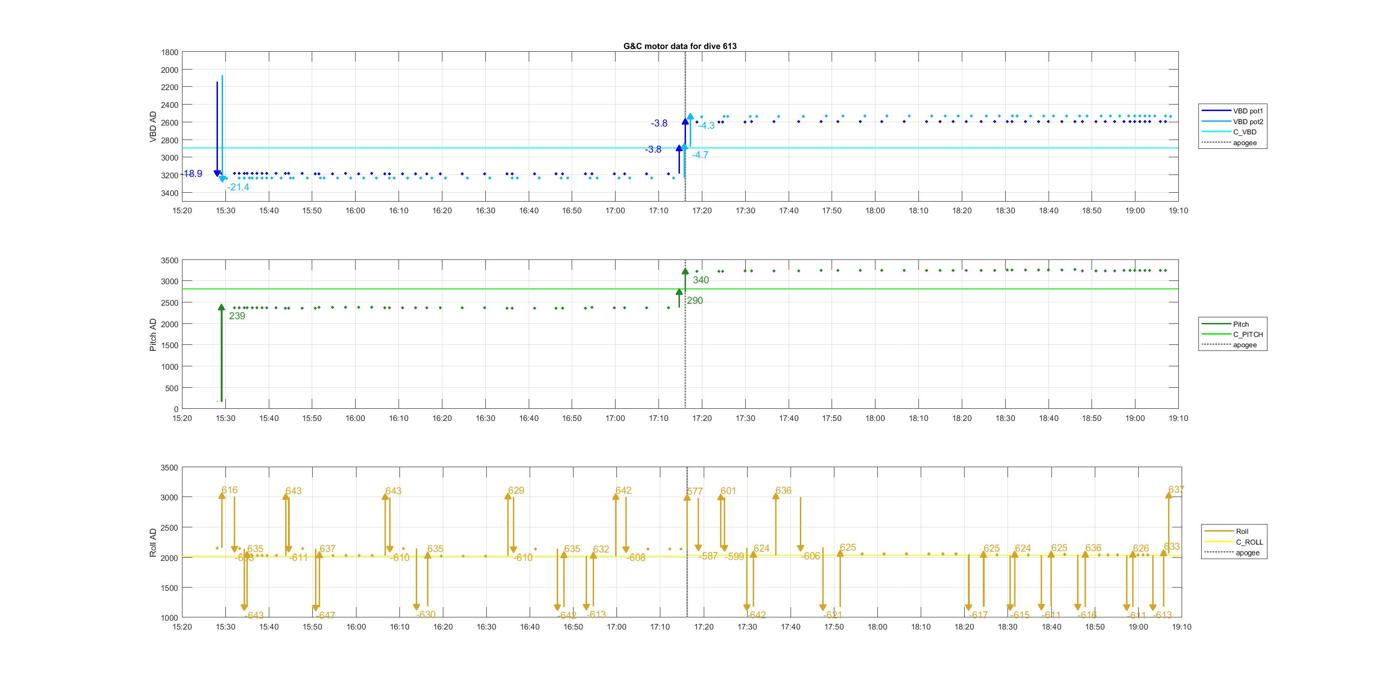The height and width of the screenshot is (693, 1400).
Task: Click the 'Pitch AD' y-axis label
Action: (154, 333)
